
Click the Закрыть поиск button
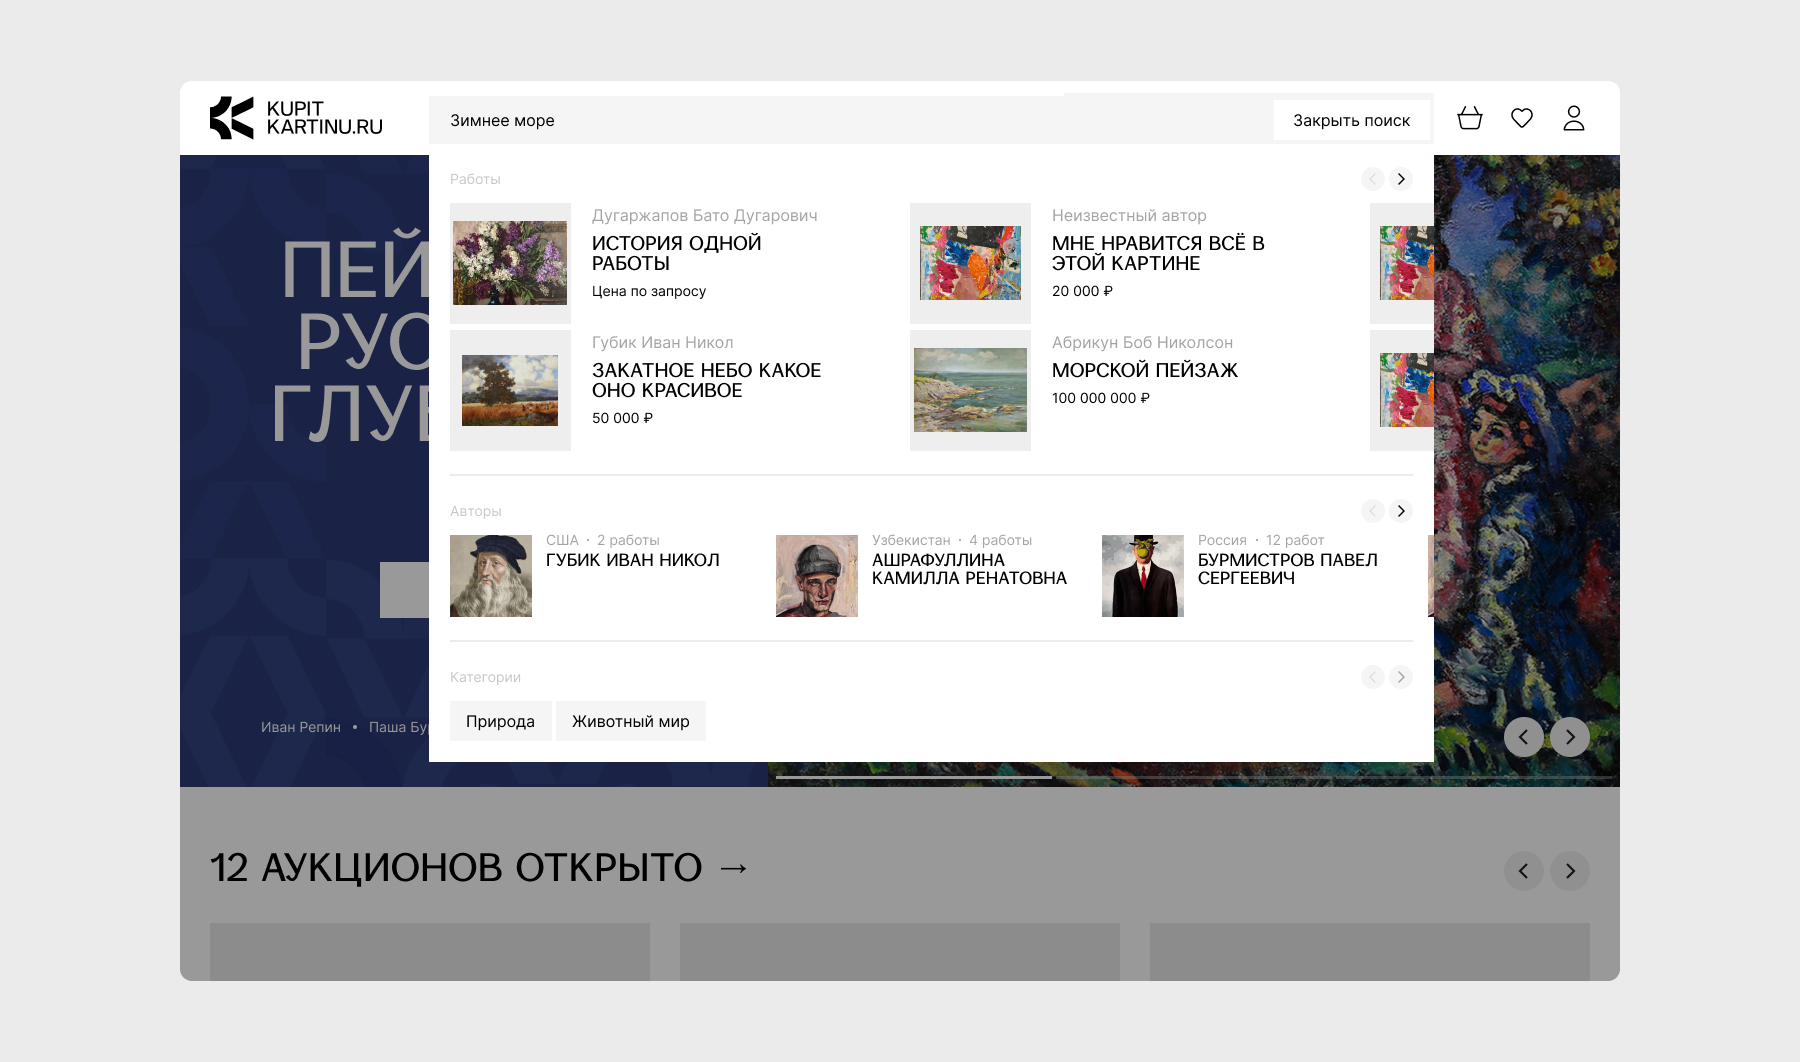(1352, 120)
